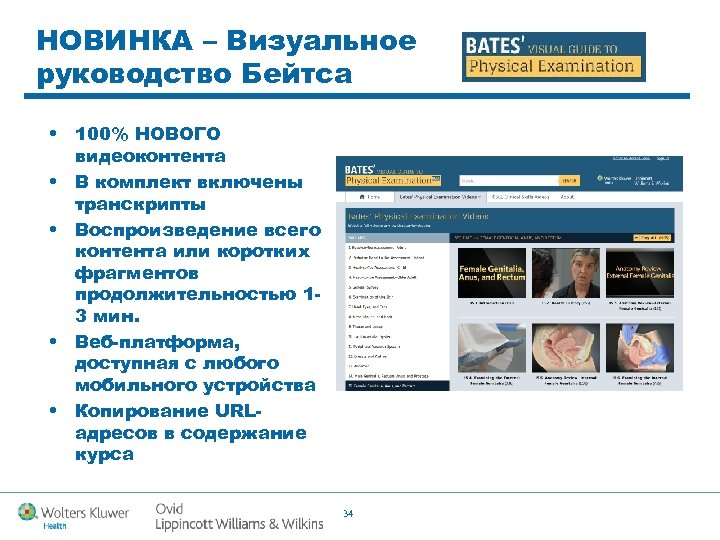Click the bullet '100% нового видеоконтента'
720x540 pixels.
150,144
